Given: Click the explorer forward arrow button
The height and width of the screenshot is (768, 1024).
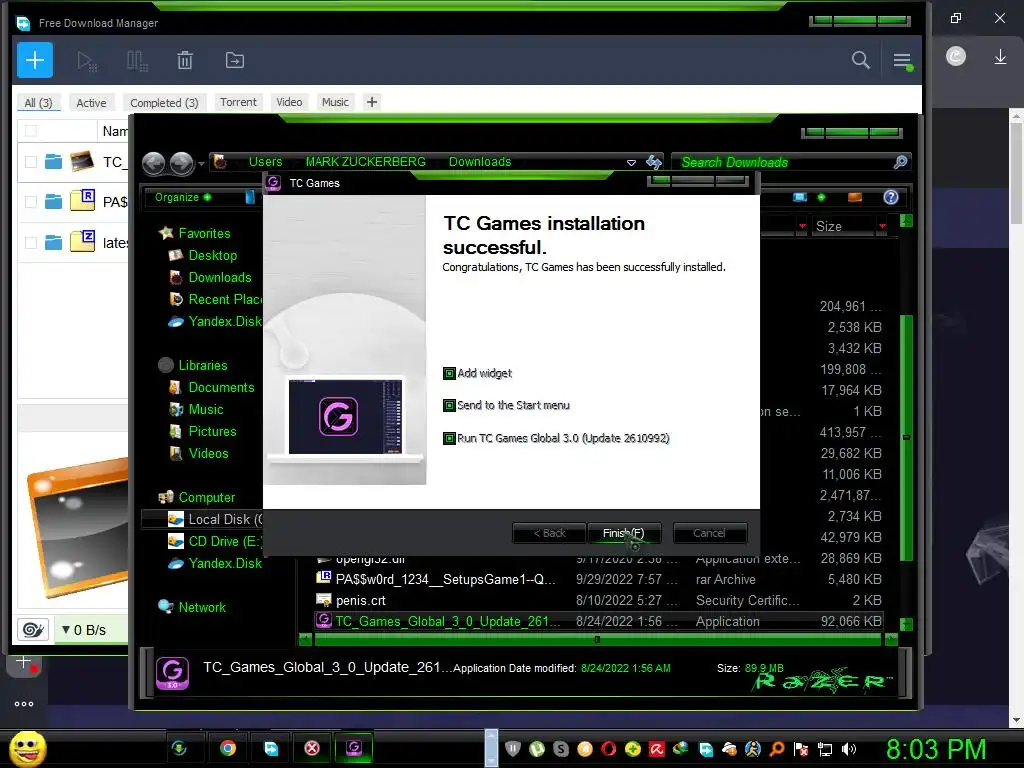Looking at the screenshot, I should tap(182, 163).
